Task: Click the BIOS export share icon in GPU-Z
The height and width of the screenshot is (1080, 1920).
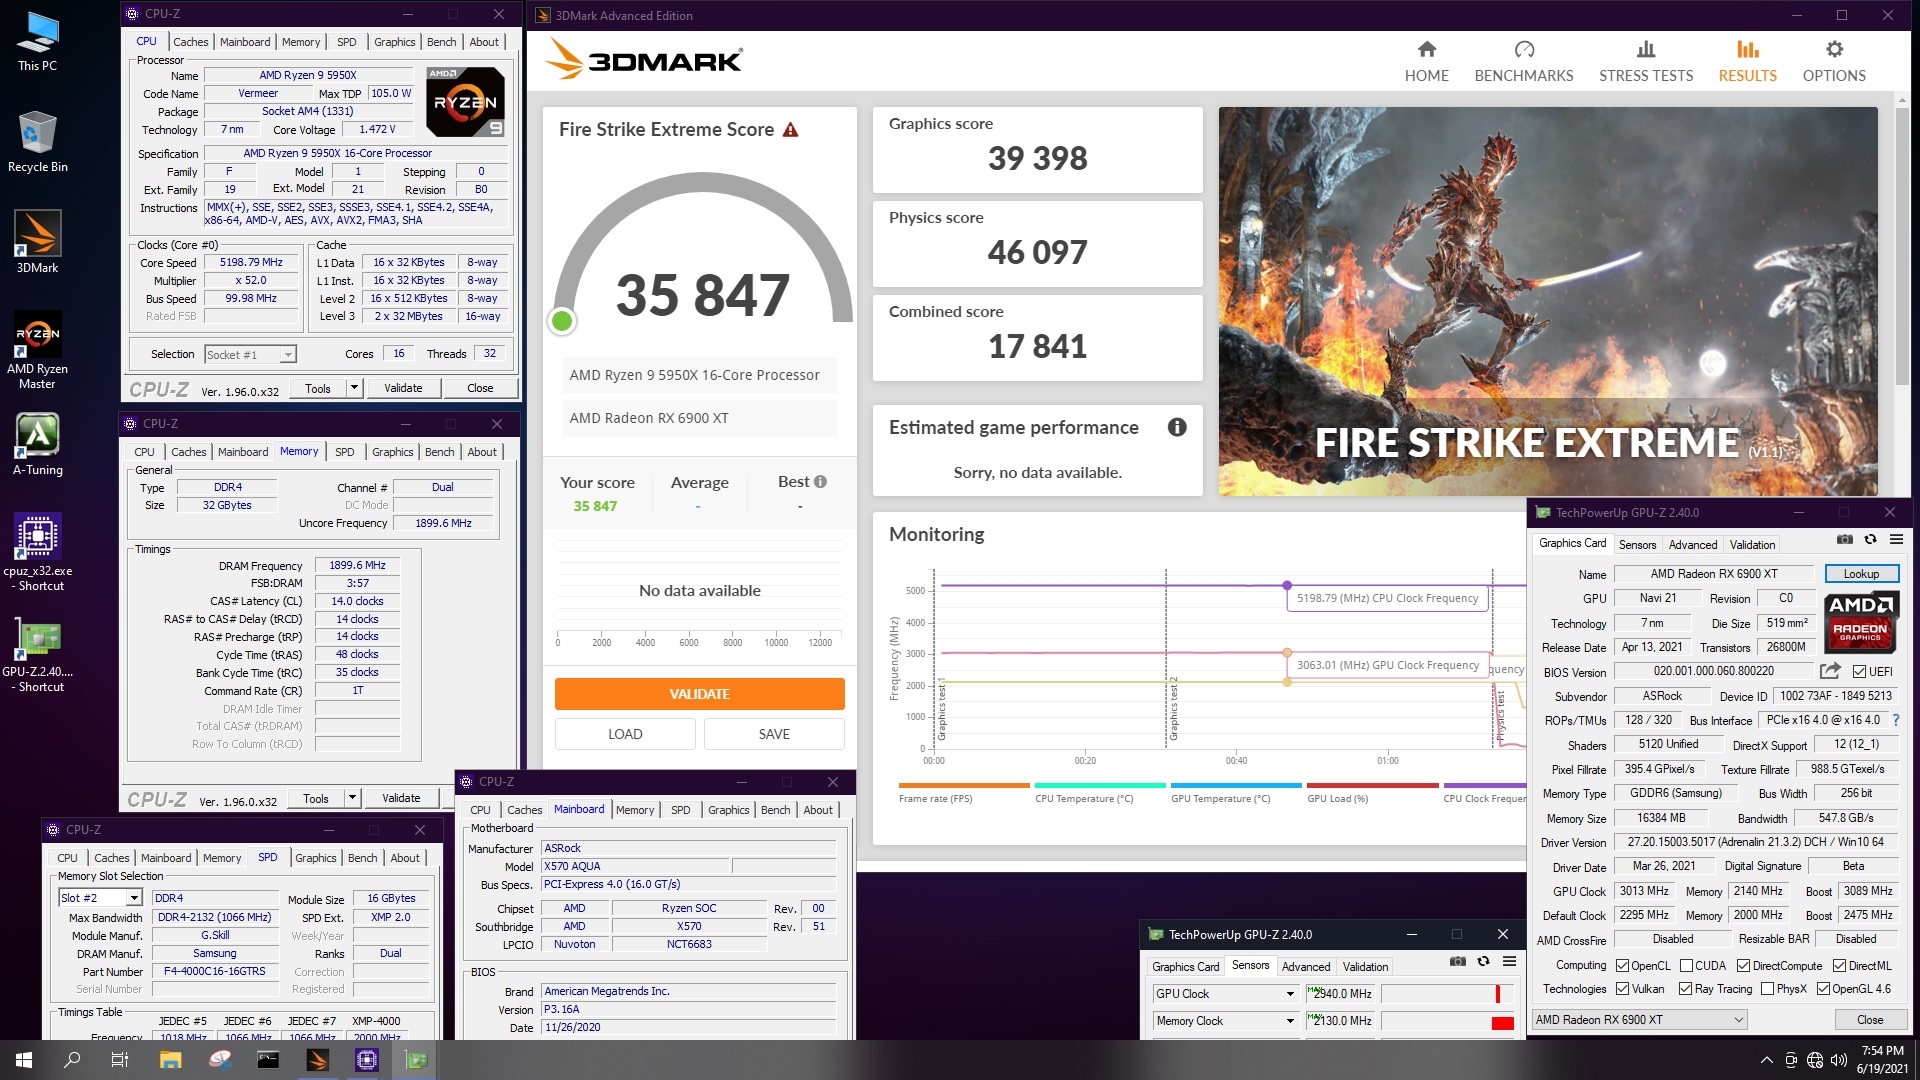Action: point(1830,671)
